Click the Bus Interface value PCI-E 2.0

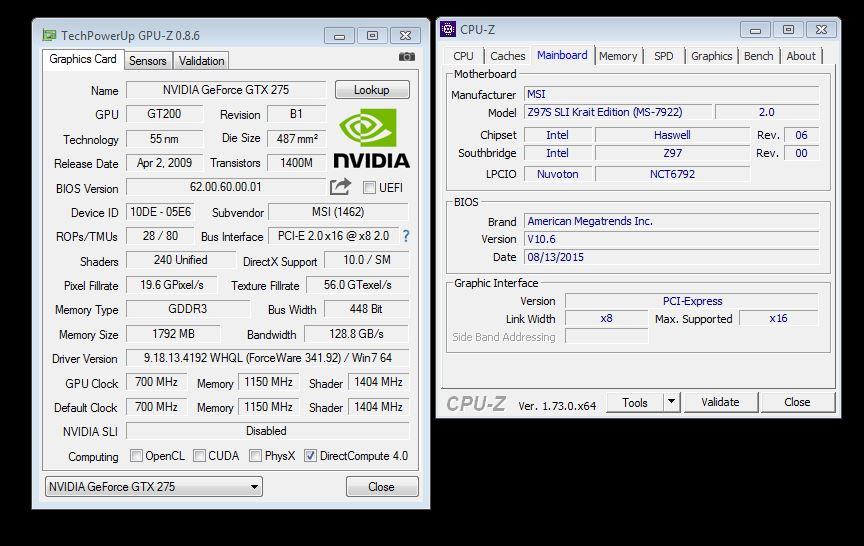(333, 236)
